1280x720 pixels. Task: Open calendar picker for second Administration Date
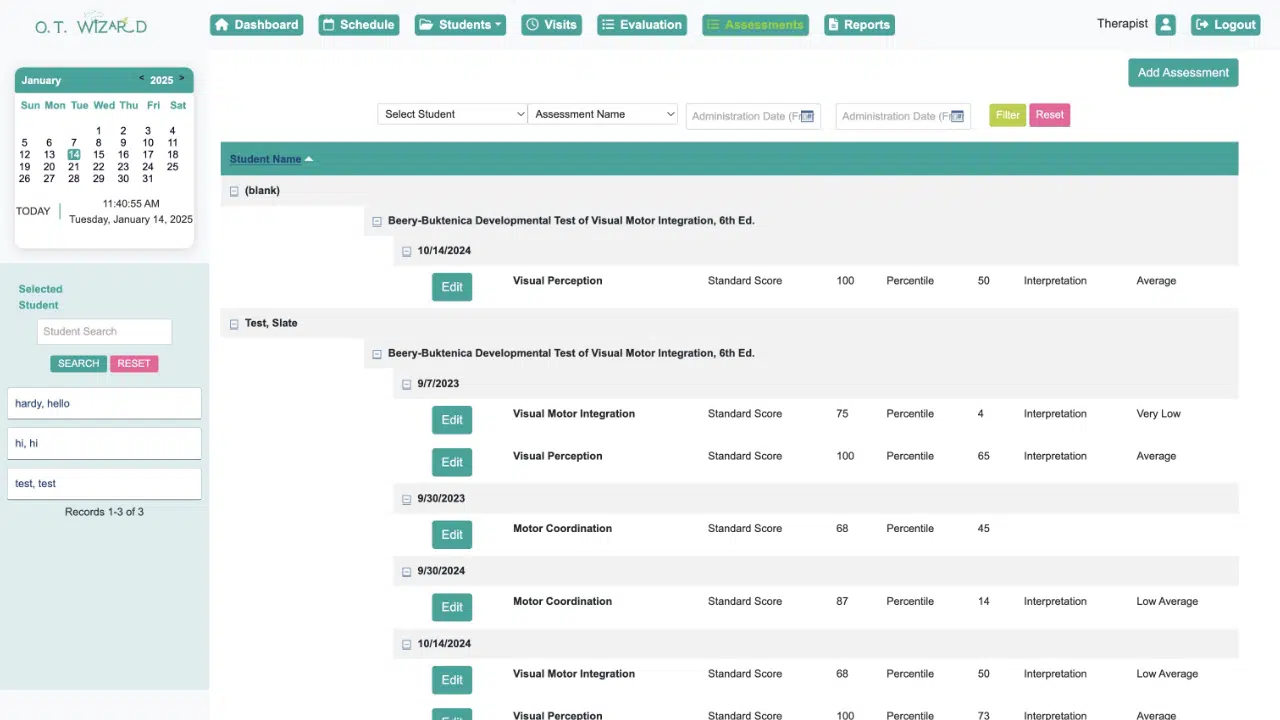click(x=957, y=116)
